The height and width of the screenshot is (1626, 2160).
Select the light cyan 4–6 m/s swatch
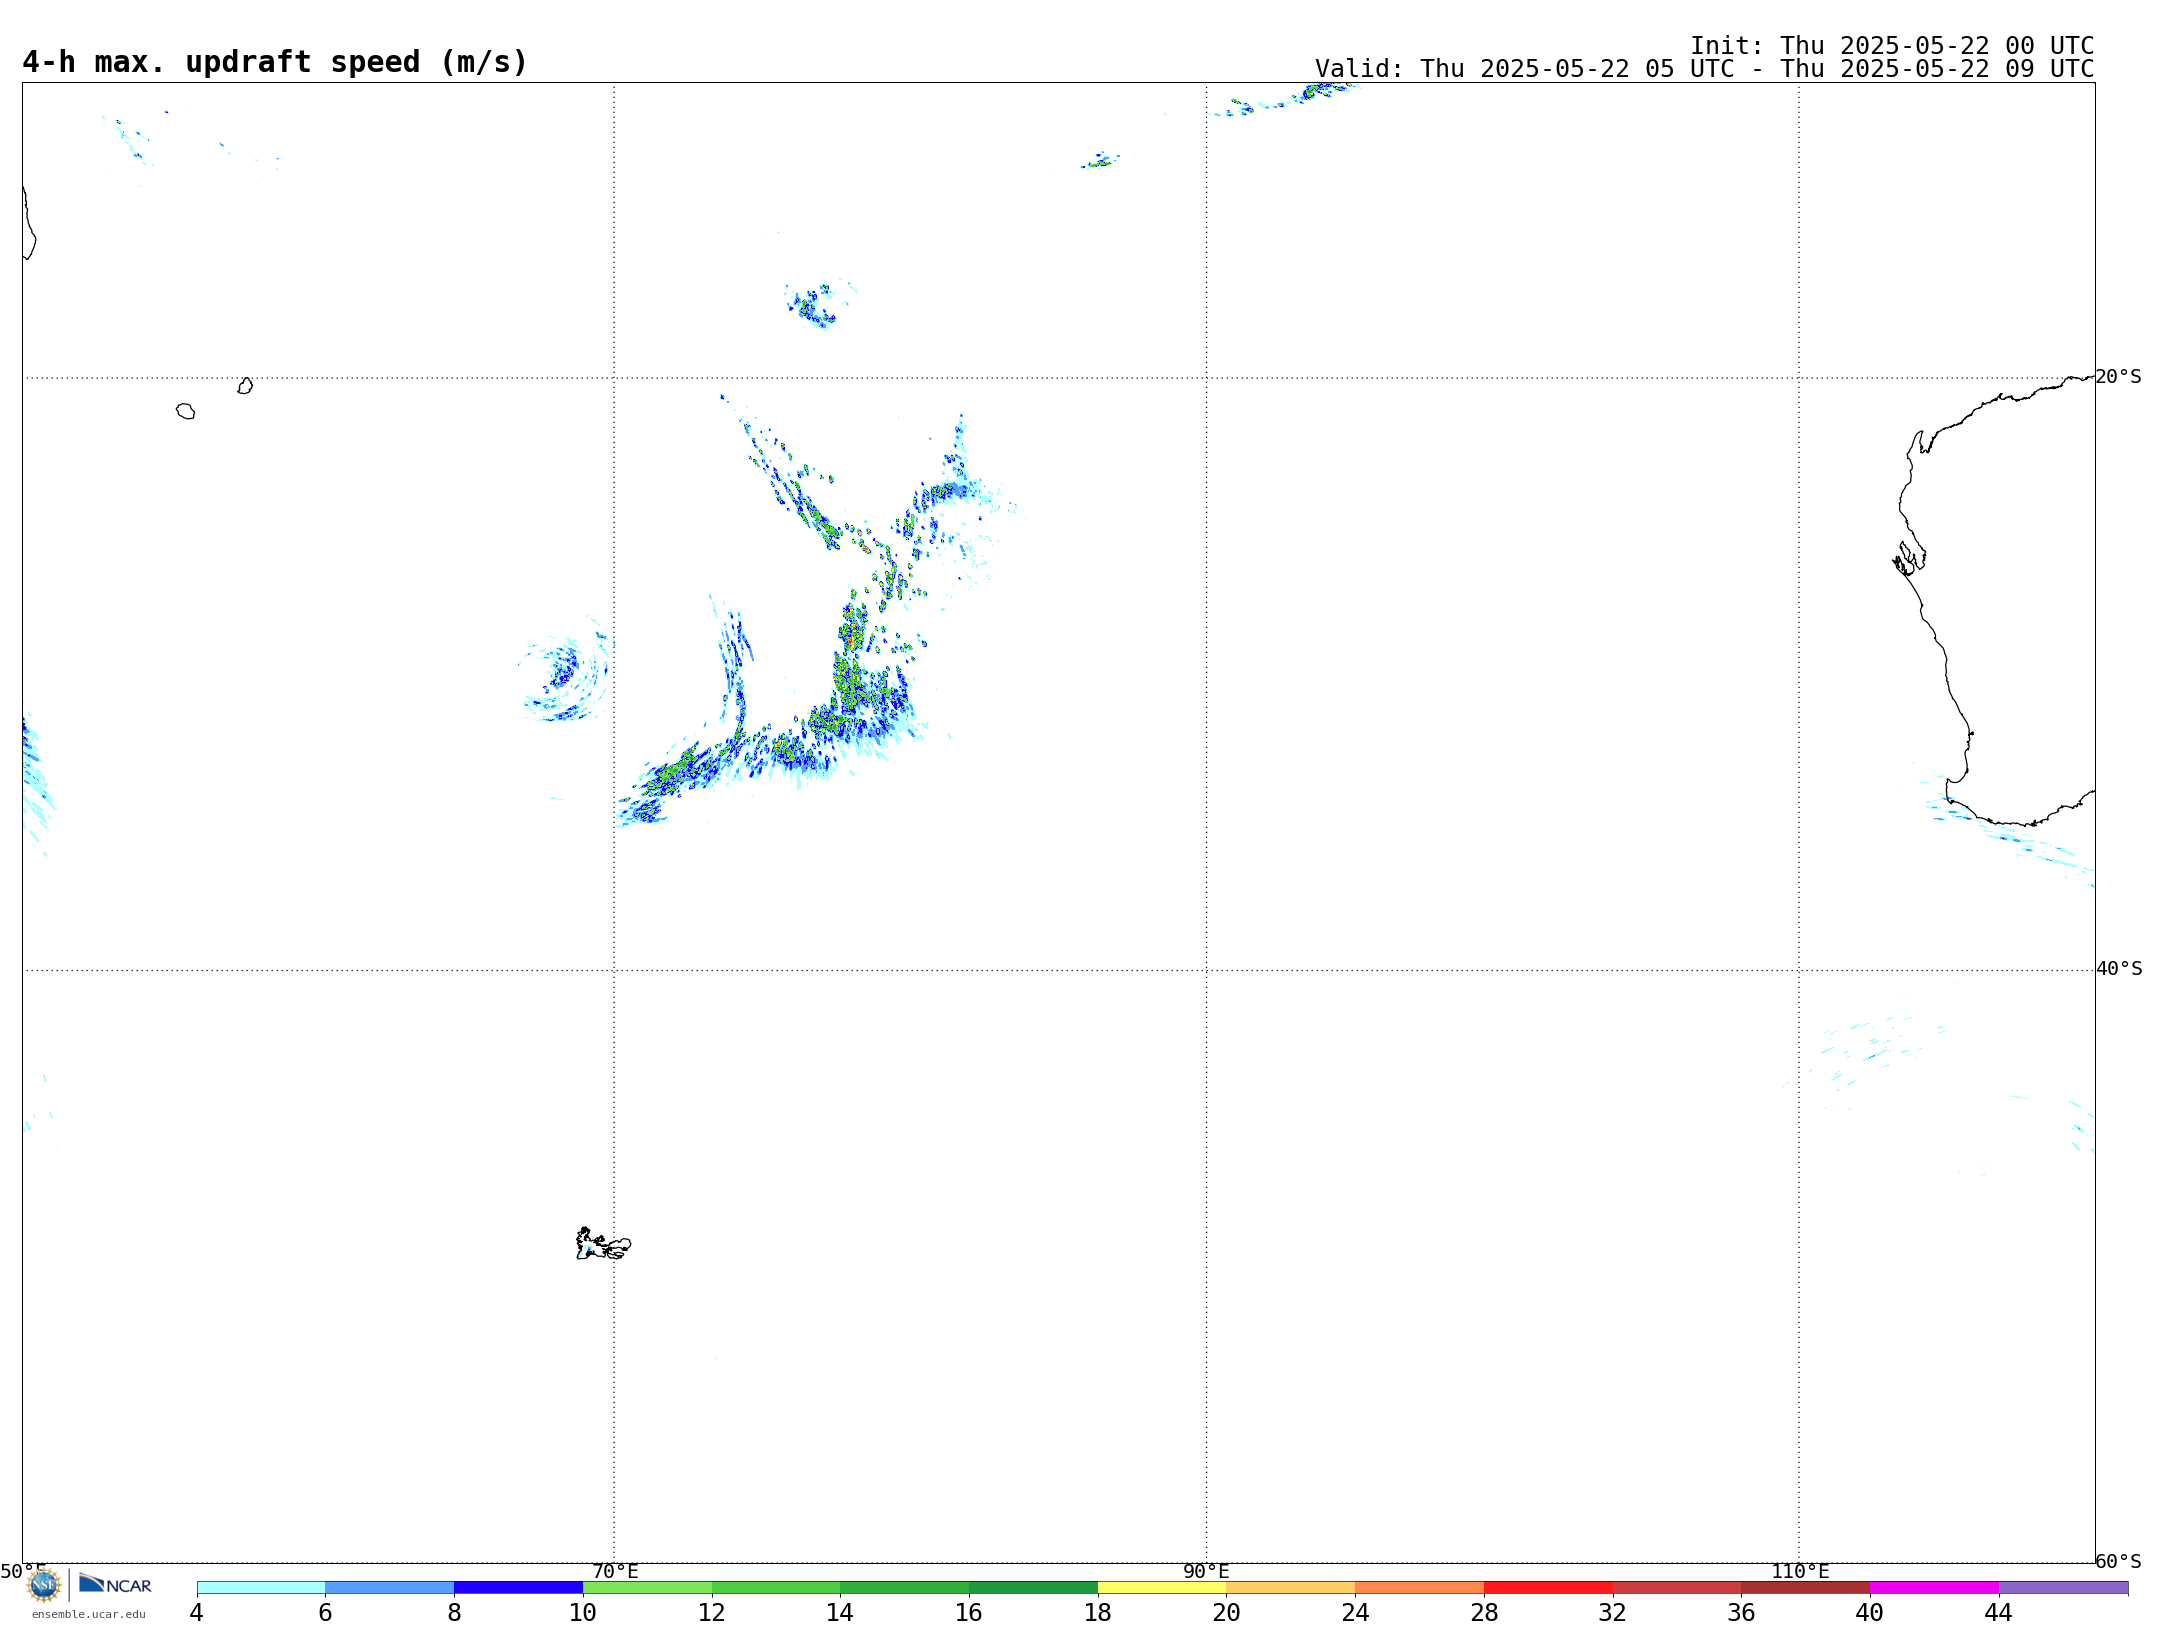[x=261, y=1587]
